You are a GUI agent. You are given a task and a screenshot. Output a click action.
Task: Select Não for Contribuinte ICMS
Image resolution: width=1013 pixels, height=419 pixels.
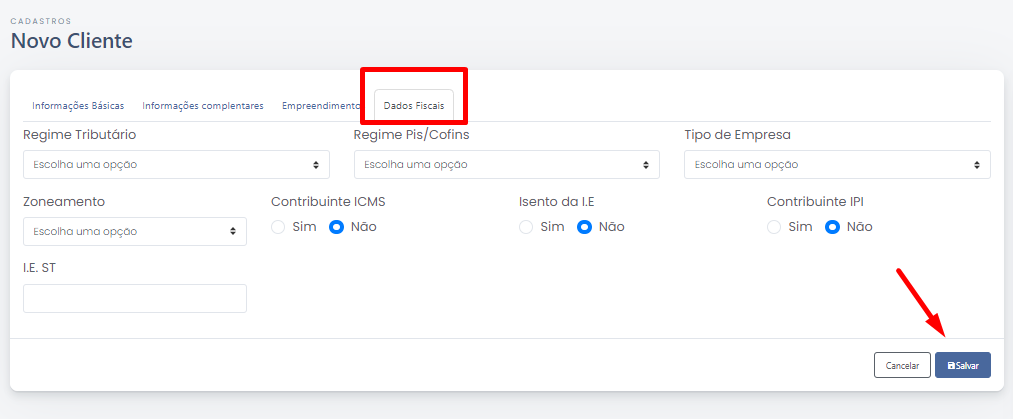[x=336, y=227]
